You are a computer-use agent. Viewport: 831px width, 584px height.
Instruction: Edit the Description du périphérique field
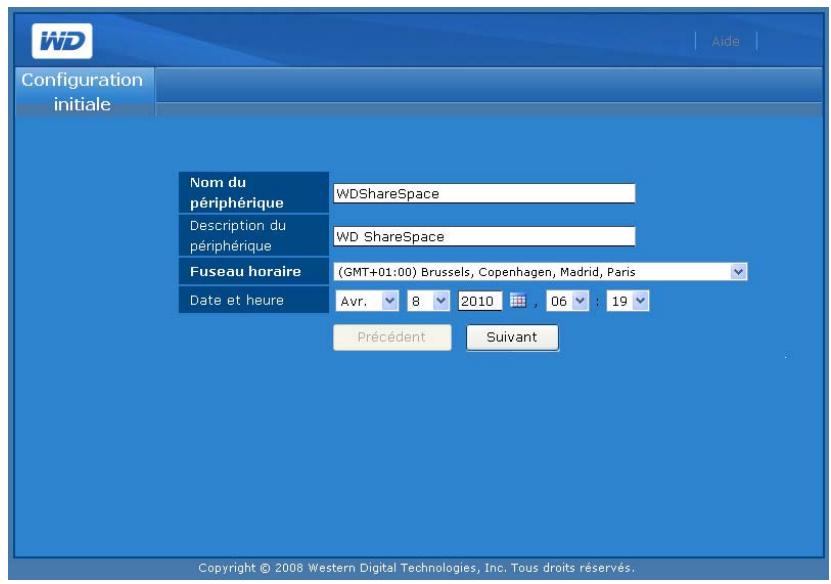484,236
